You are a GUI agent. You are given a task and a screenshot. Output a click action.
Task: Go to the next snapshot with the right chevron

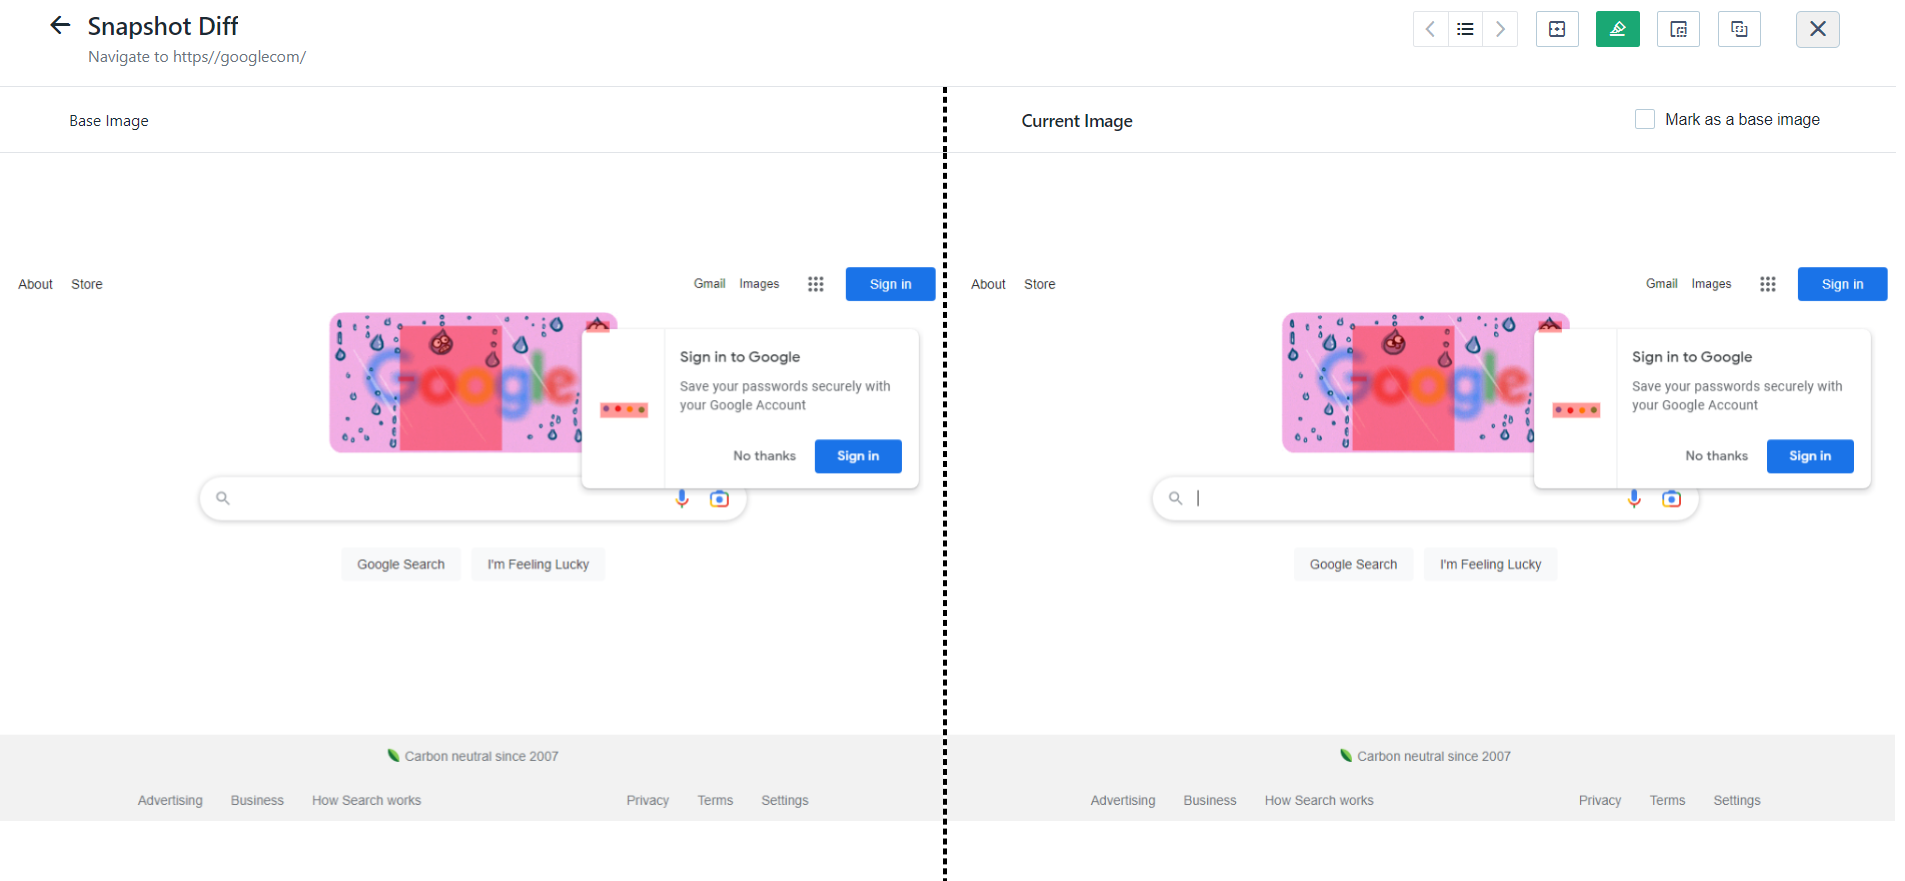1500,29
